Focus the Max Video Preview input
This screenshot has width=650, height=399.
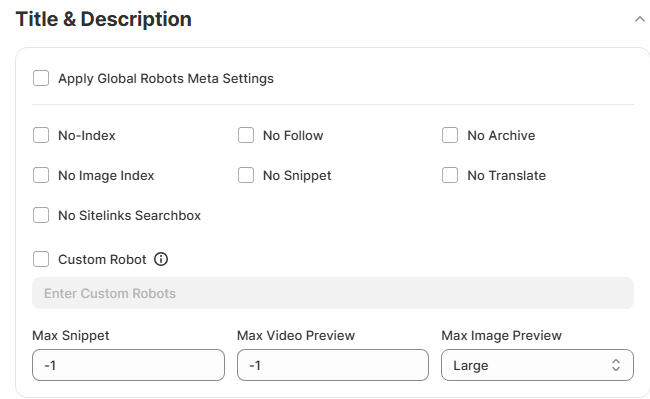333,365
